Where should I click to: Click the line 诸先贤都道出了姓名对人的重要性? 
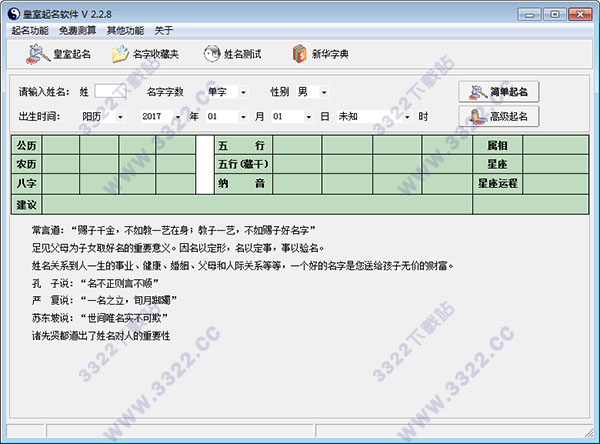(101, 336)
